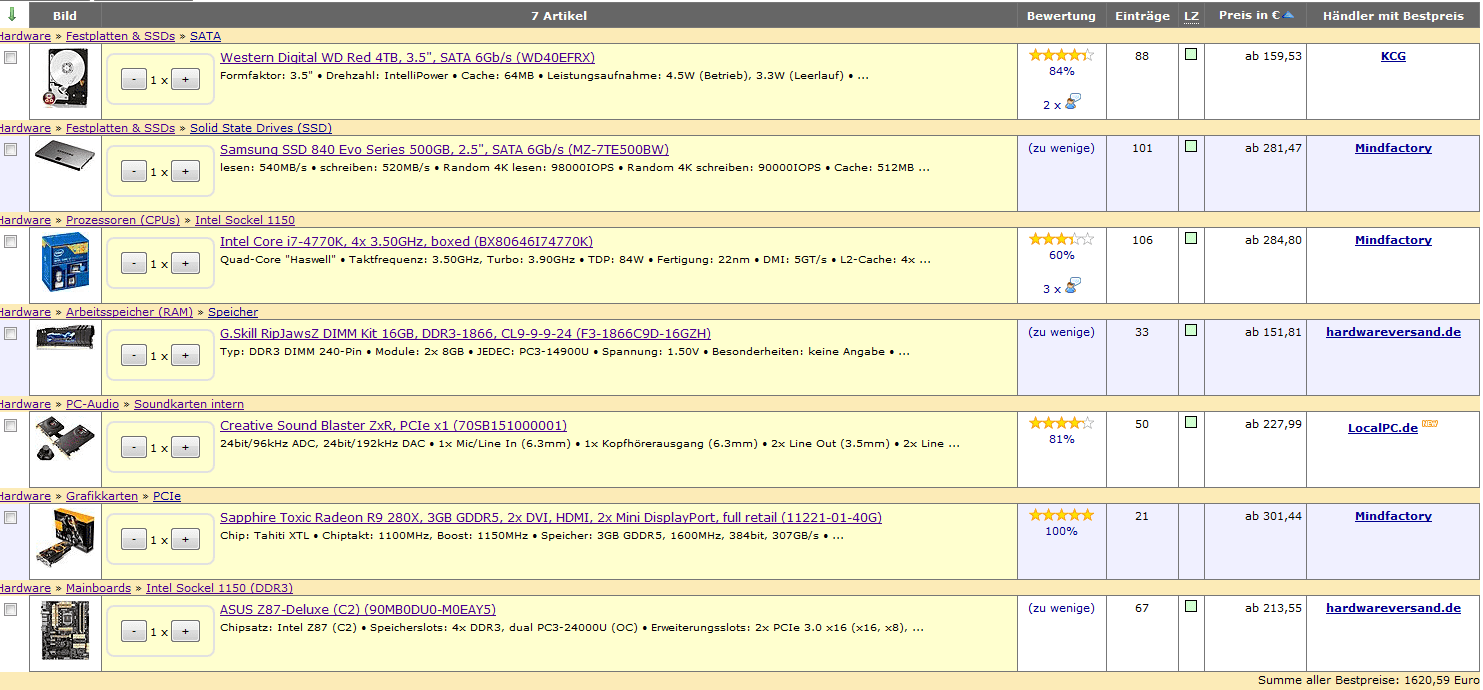This screenshot has height=690, width=1483.
Task: Open G.Skill RipJawsZ DIMM Kit 16GB link
Action: click(465, 334)
